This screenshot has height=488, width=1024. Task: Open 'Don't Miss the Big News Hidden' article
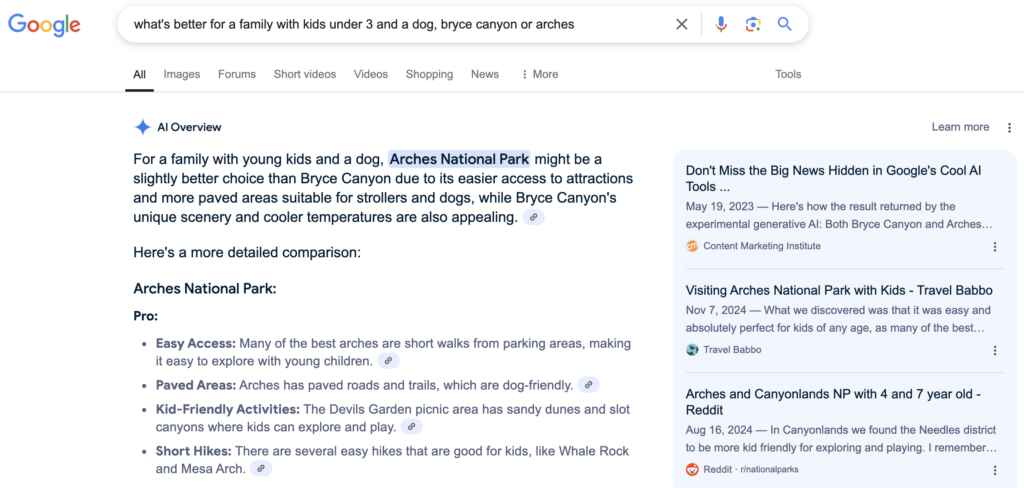[833, 179]
